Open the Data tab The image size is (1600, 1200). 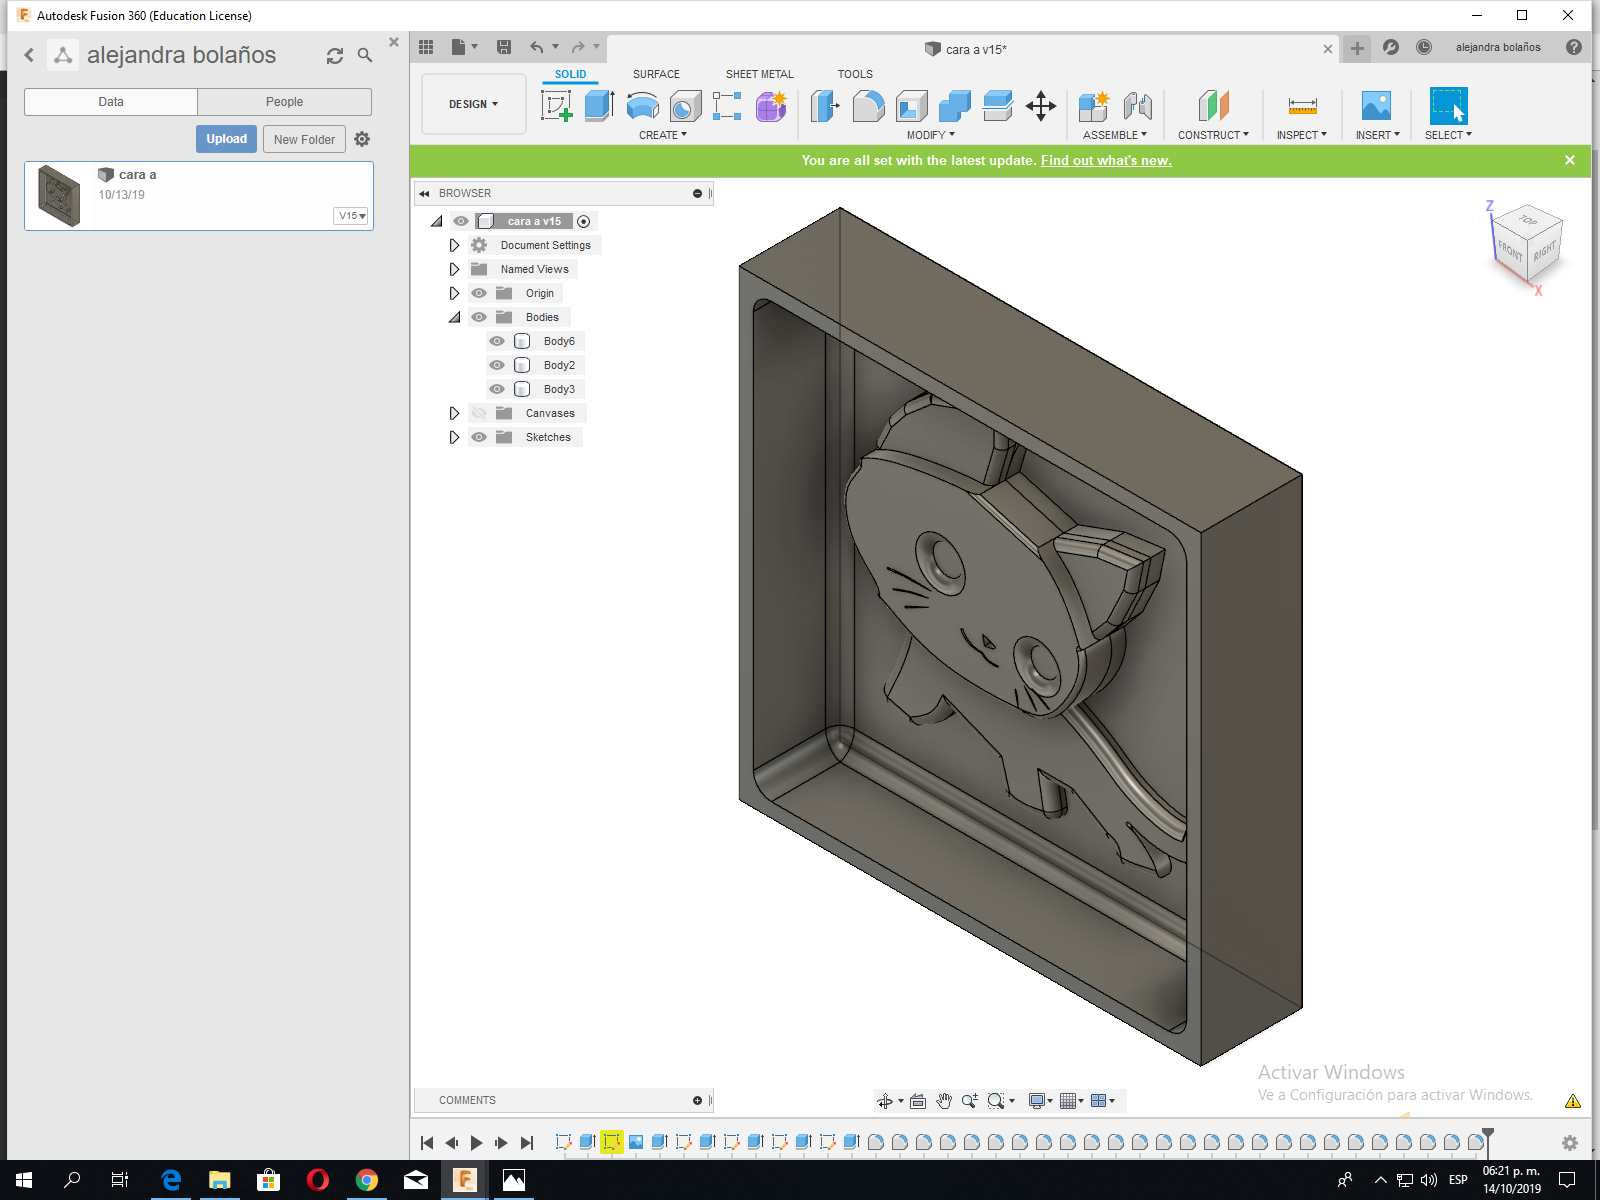point(111,102)
